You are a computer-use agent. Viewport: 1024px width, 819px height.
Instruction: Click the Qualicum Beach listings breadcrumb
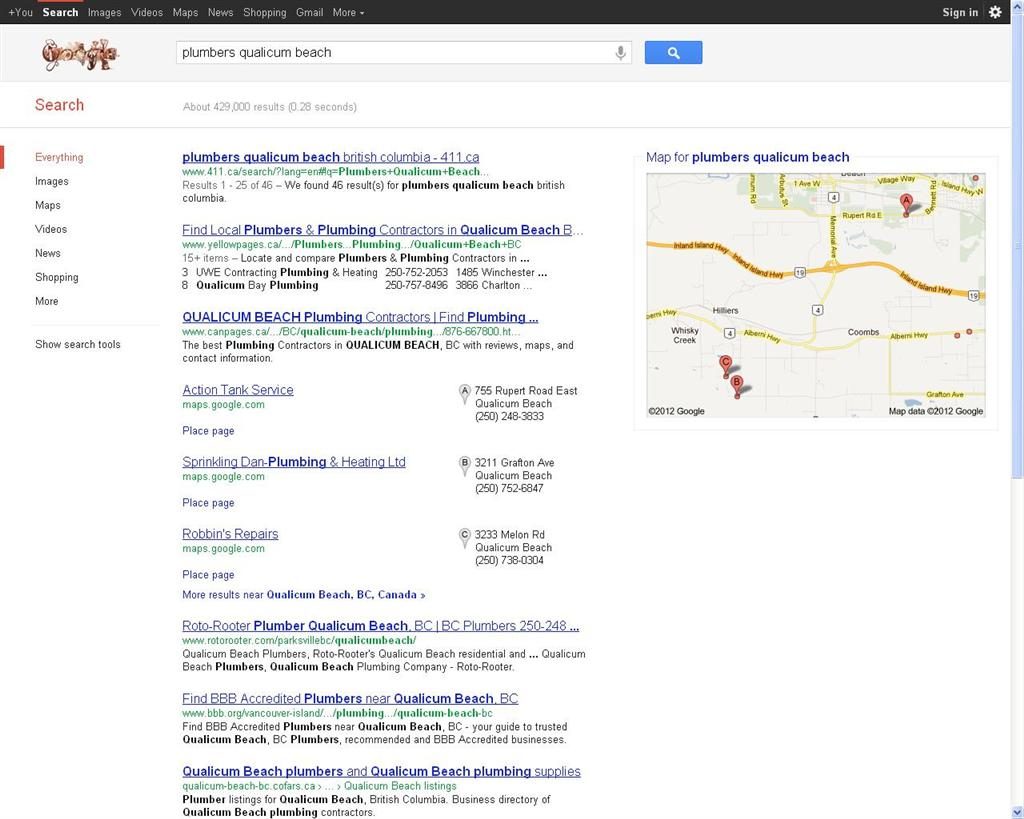pyautogui.click(x=400, y=786)
